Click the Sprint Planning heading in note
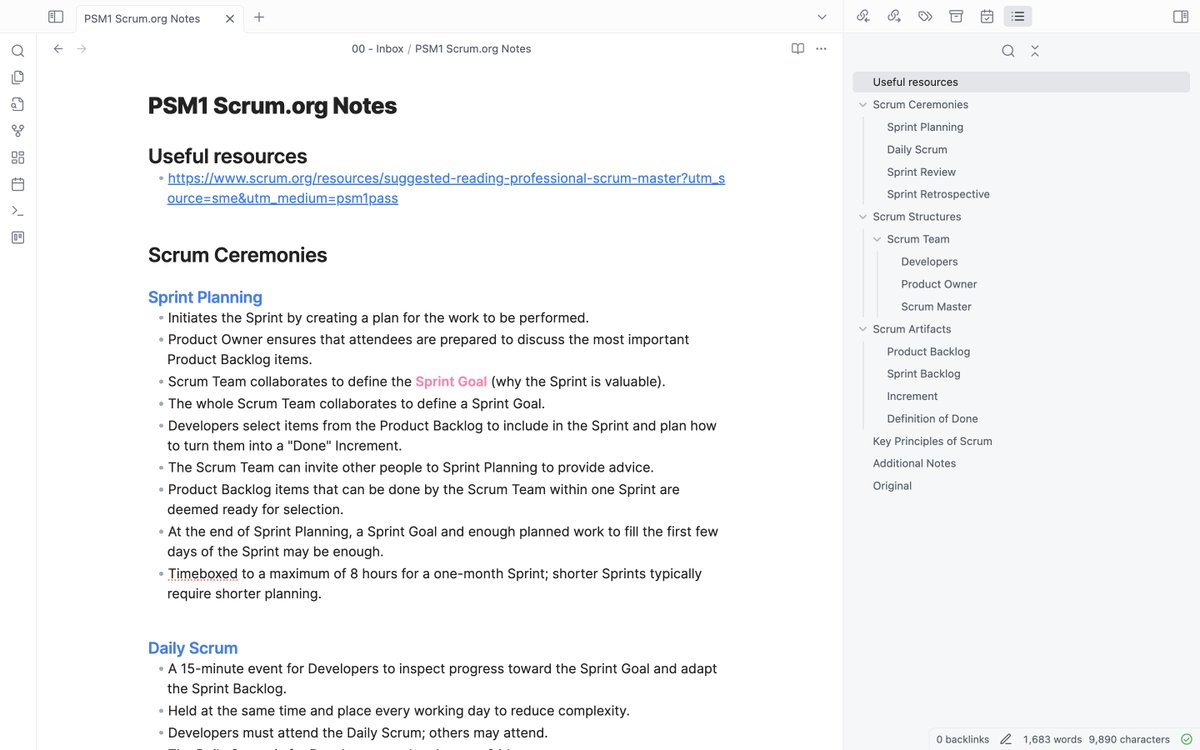Screen dimensions: 1200x750 tap(205, 297)
